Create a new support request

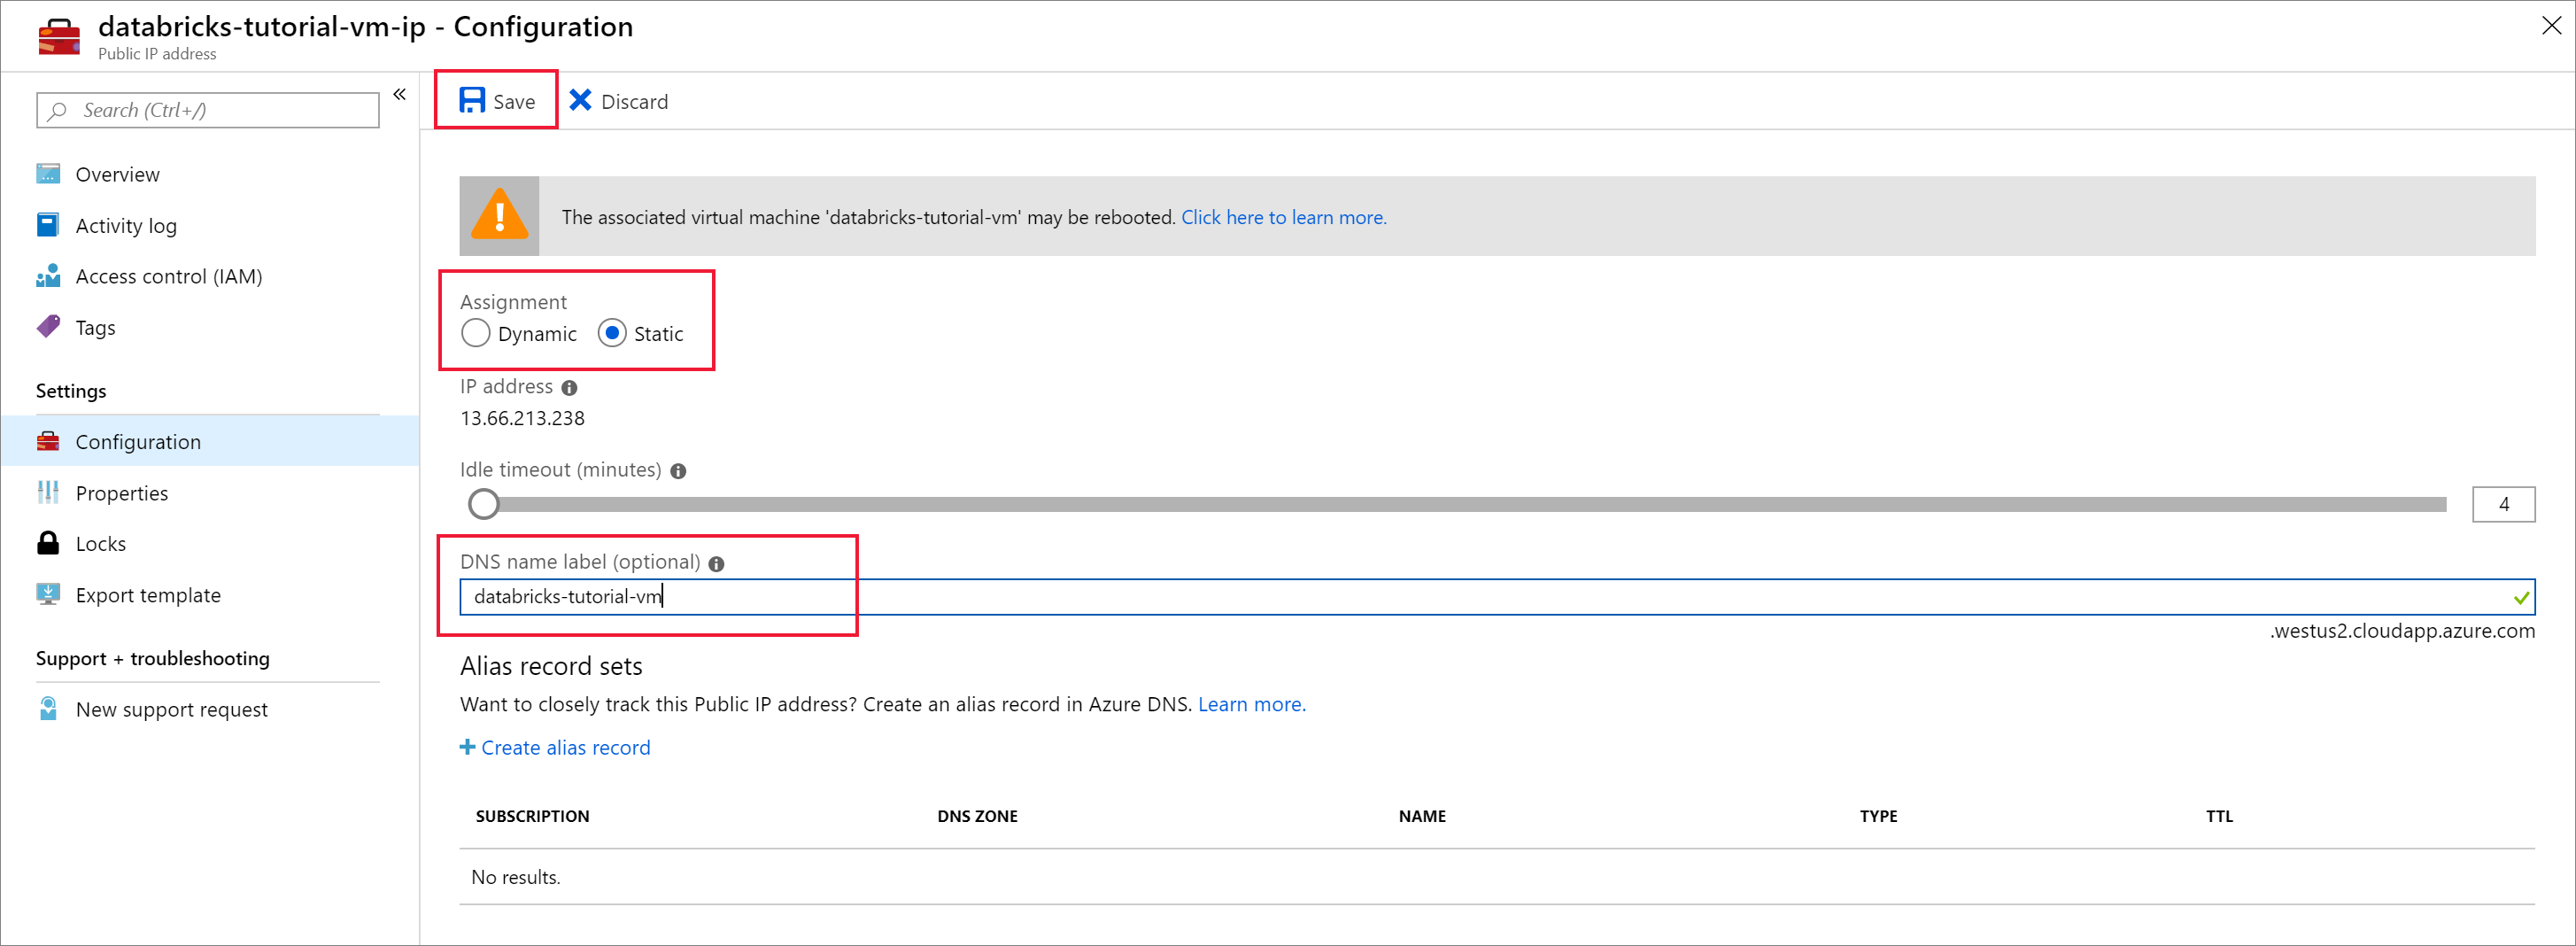(171, 709)
